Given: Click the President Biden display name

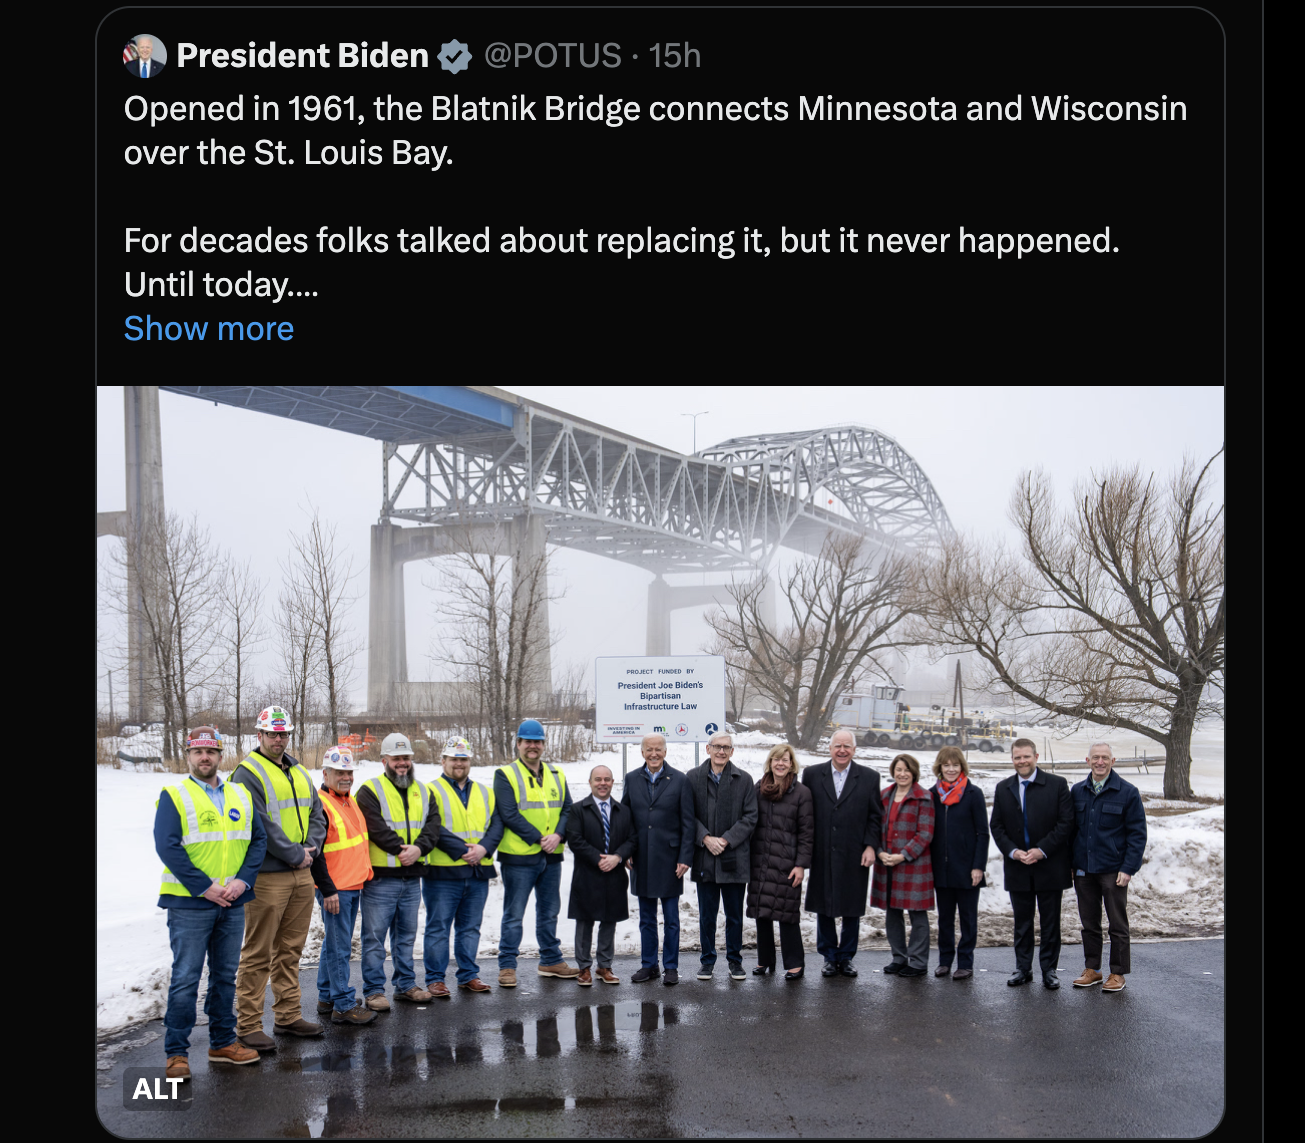Looking at the screenshot, I should (x=303, y=56).
